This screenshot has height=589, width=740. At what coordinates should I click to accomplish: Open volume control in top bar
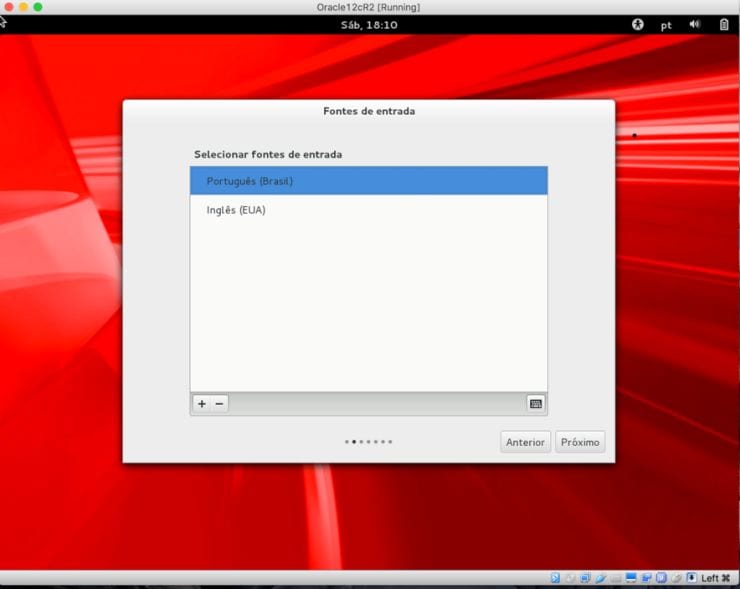[695, 25]
